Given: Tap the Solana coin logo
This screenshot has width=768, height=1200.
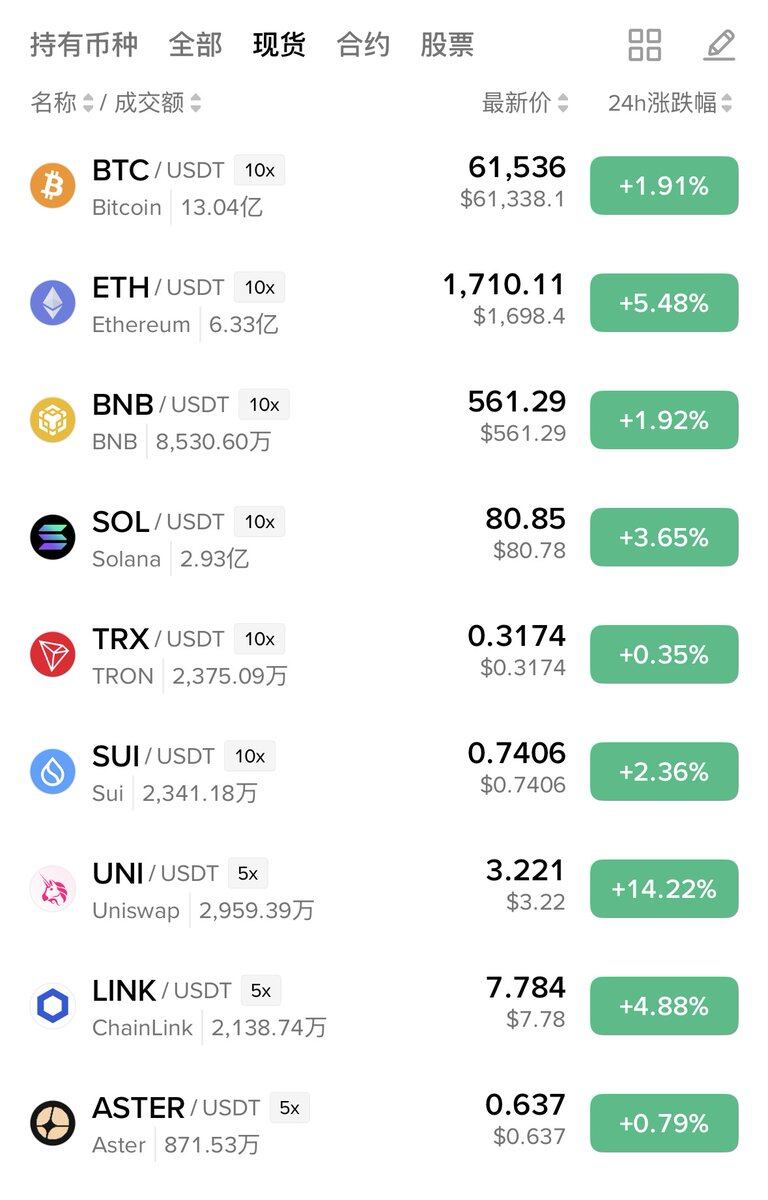Looking at the screenshot, I should point(53,537).
